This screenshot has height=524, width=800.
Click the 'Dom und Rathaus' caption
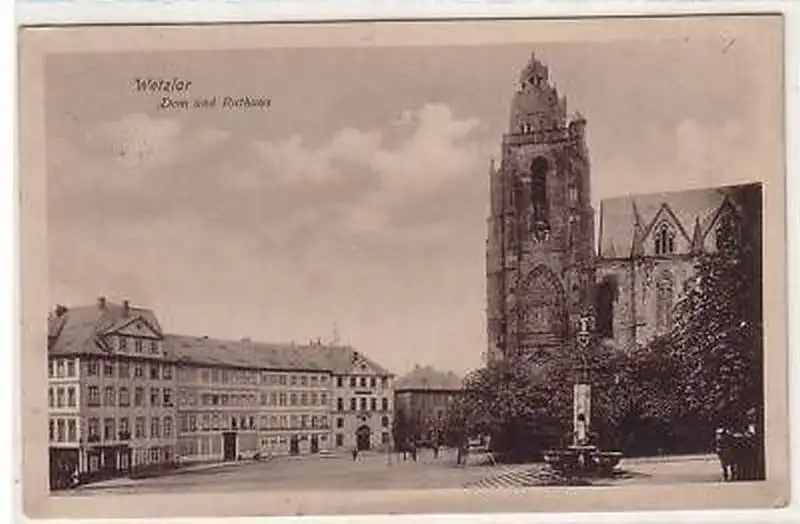(x=215, y=103)
